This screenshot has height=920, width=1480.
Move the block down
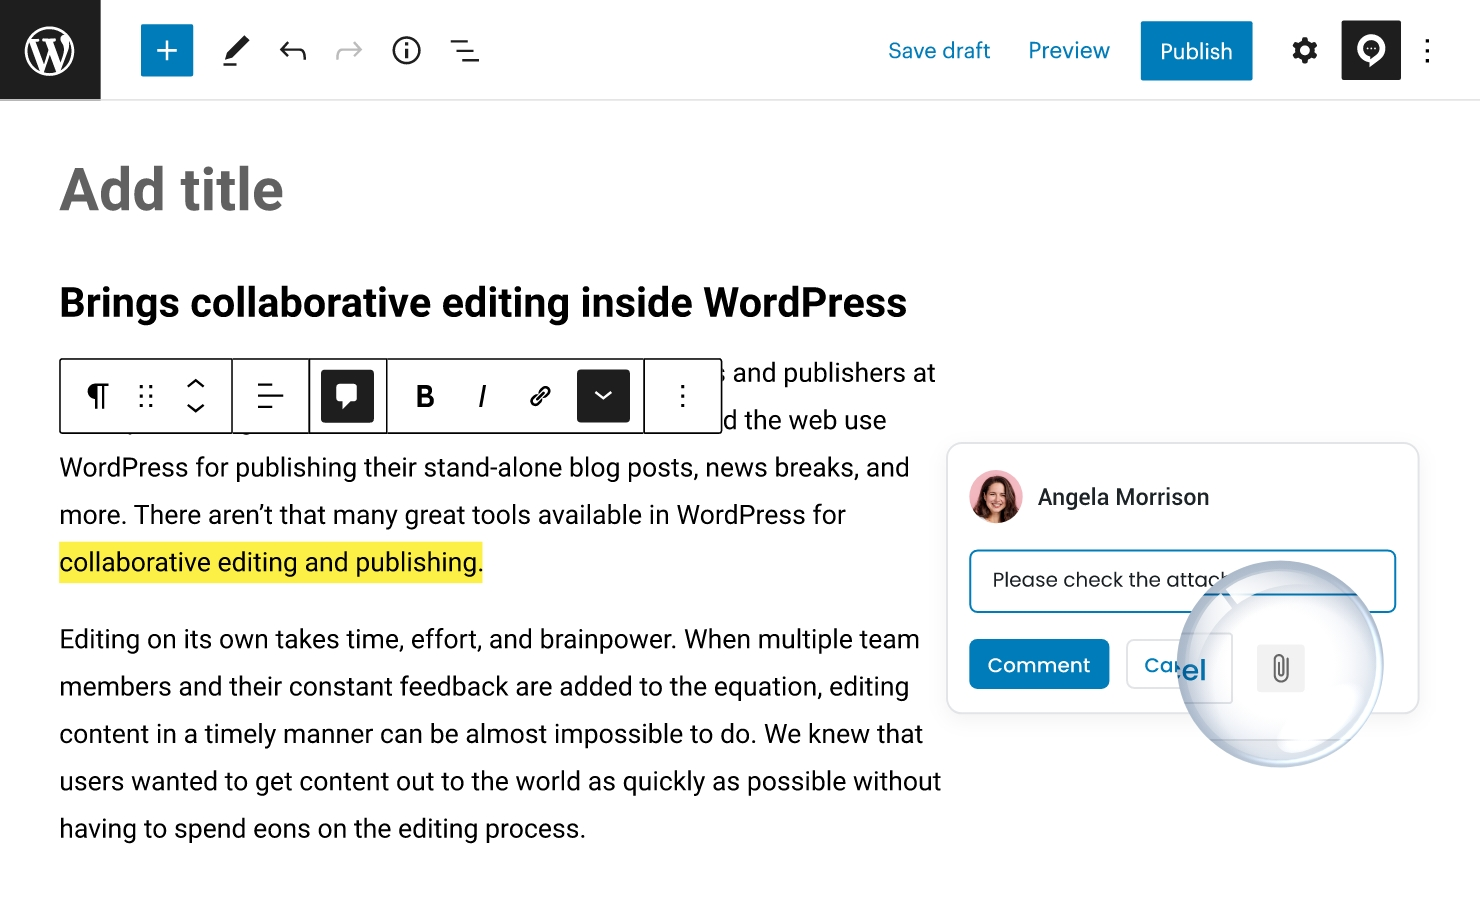pyautogui.click(x=196, y=408)
